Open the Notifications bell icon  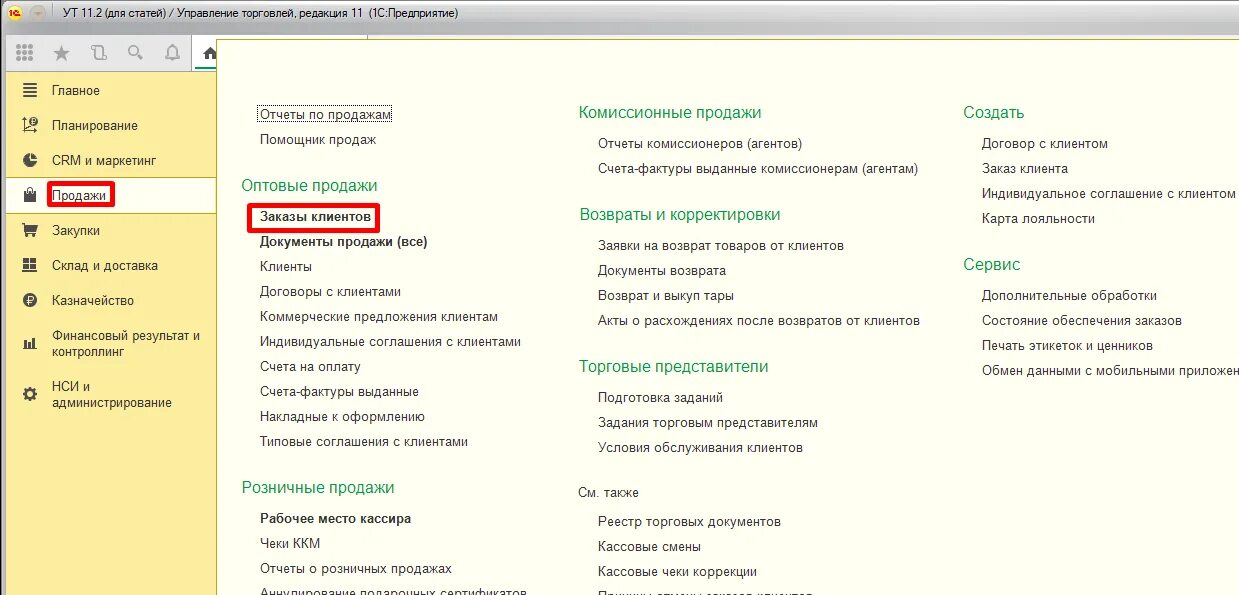[172, 53]
